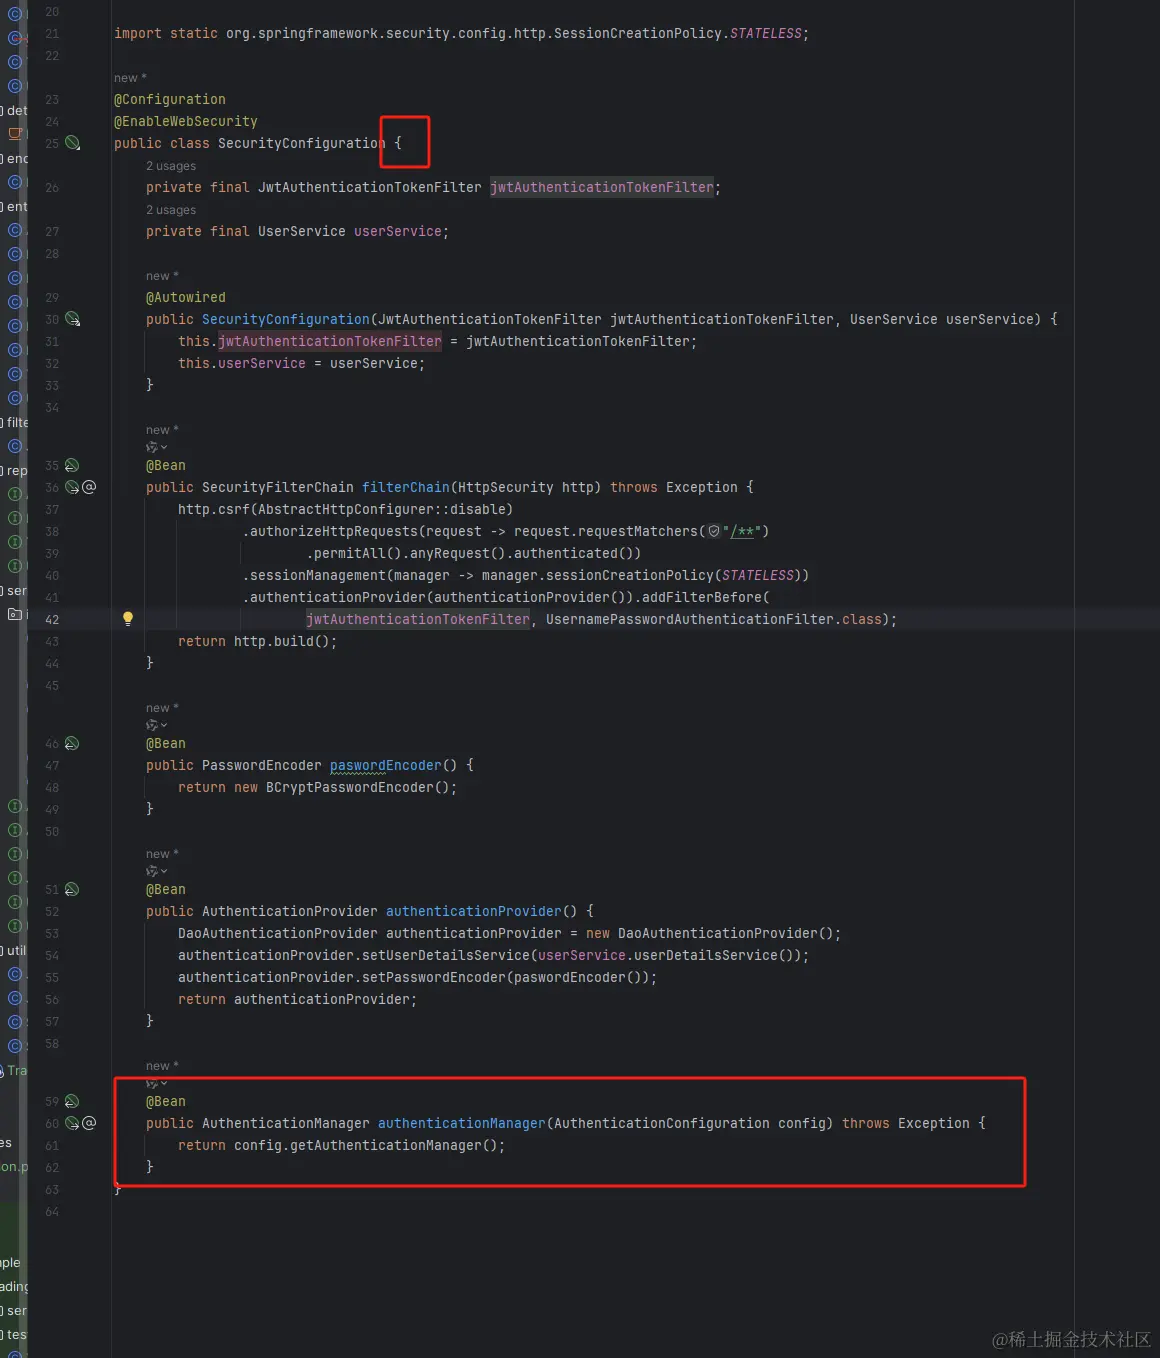
Task: Show the 2 usages of jwtAuthenticationTokenFilter field
Action: (x=171, y=166)
